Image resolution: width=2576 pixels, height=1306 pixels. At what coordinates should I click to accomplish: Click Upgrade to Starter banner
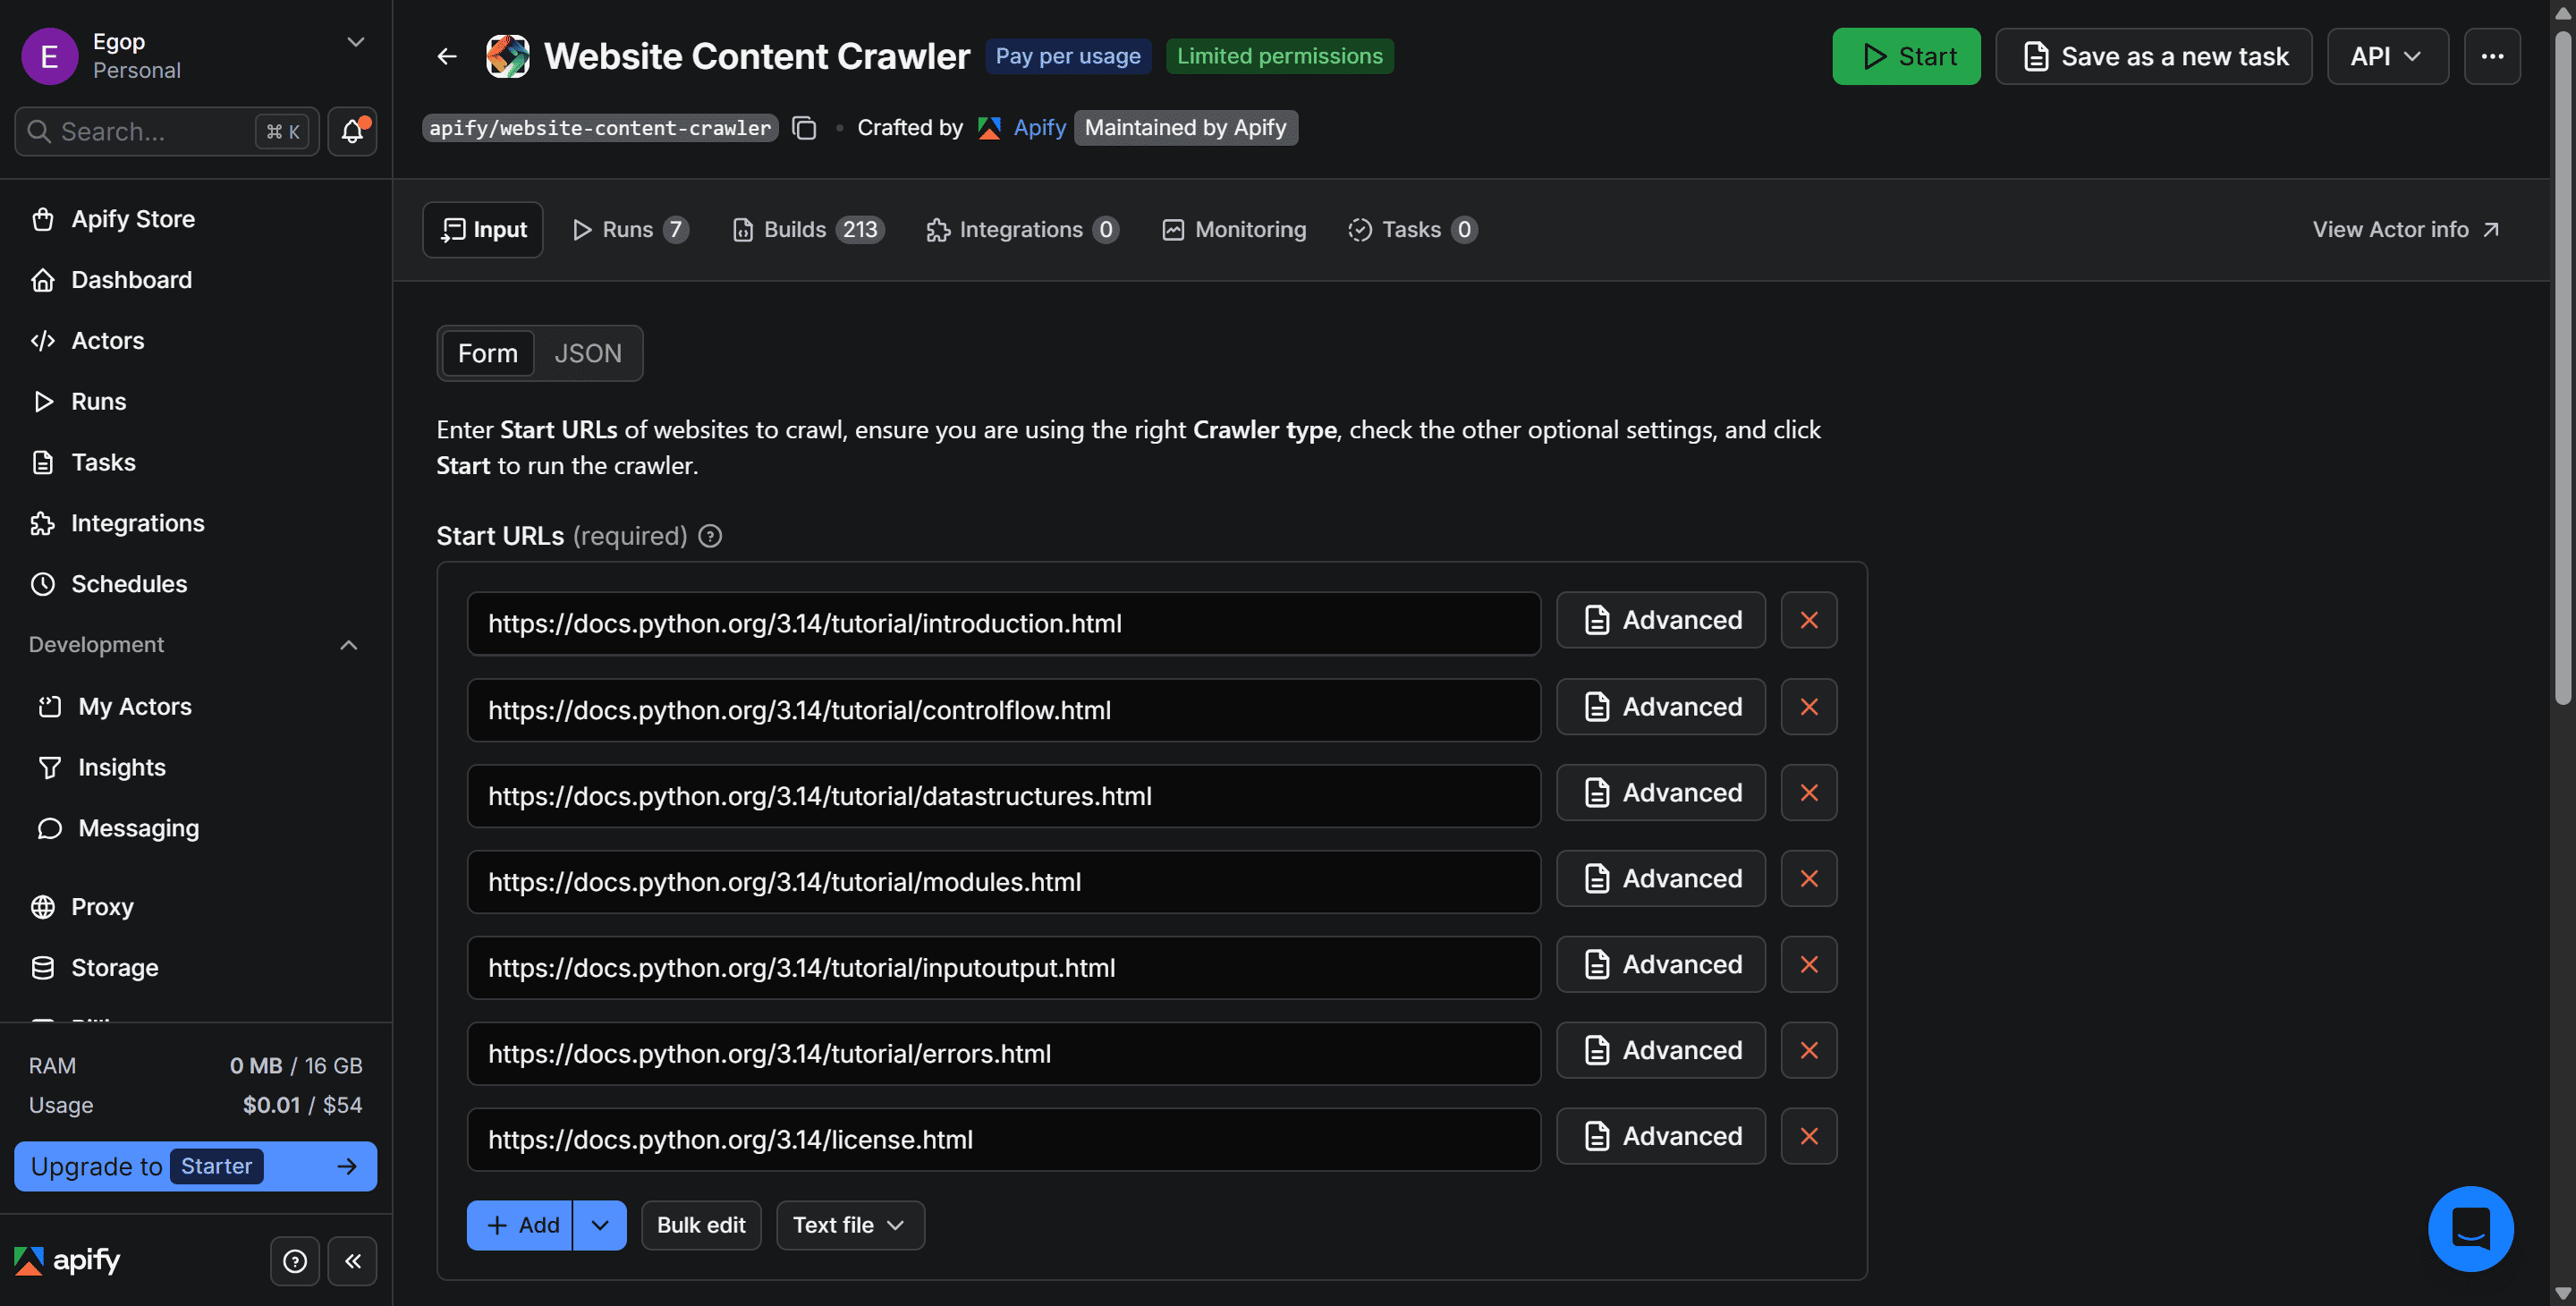click(196, 1166)
